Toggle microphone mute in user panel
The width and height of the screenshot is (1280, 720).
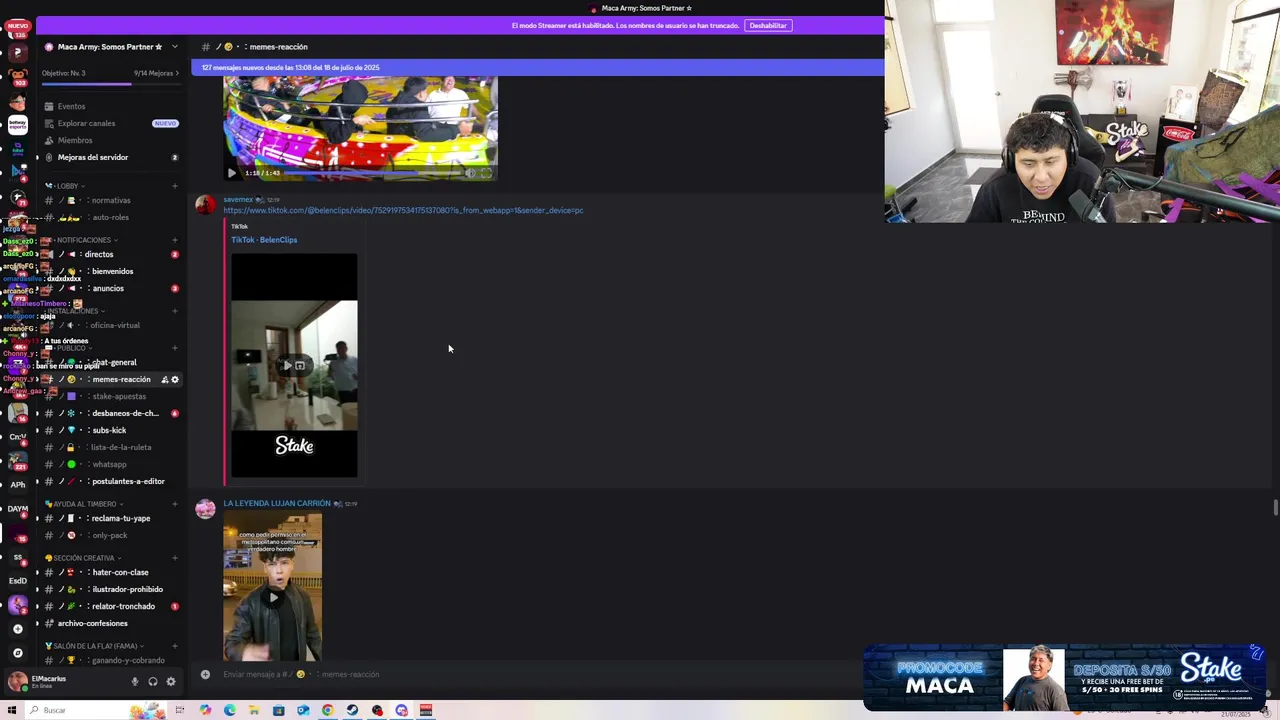pyautogui.click(x=134, y=682)
